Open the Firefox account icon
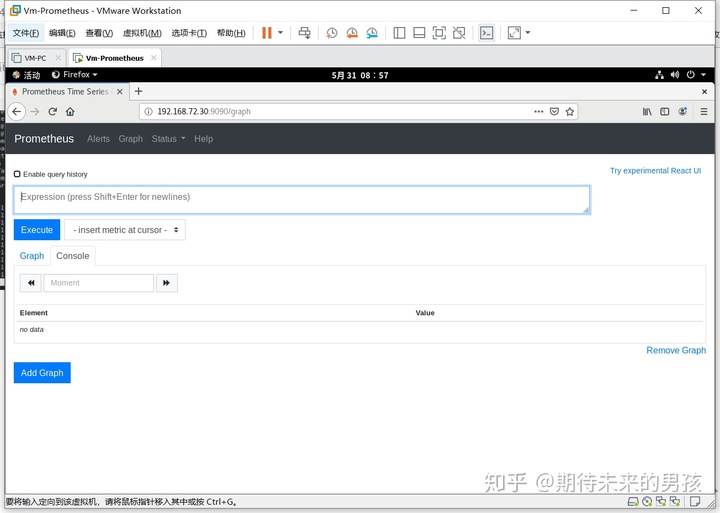The image size is (720, 513). click(683, 112)
